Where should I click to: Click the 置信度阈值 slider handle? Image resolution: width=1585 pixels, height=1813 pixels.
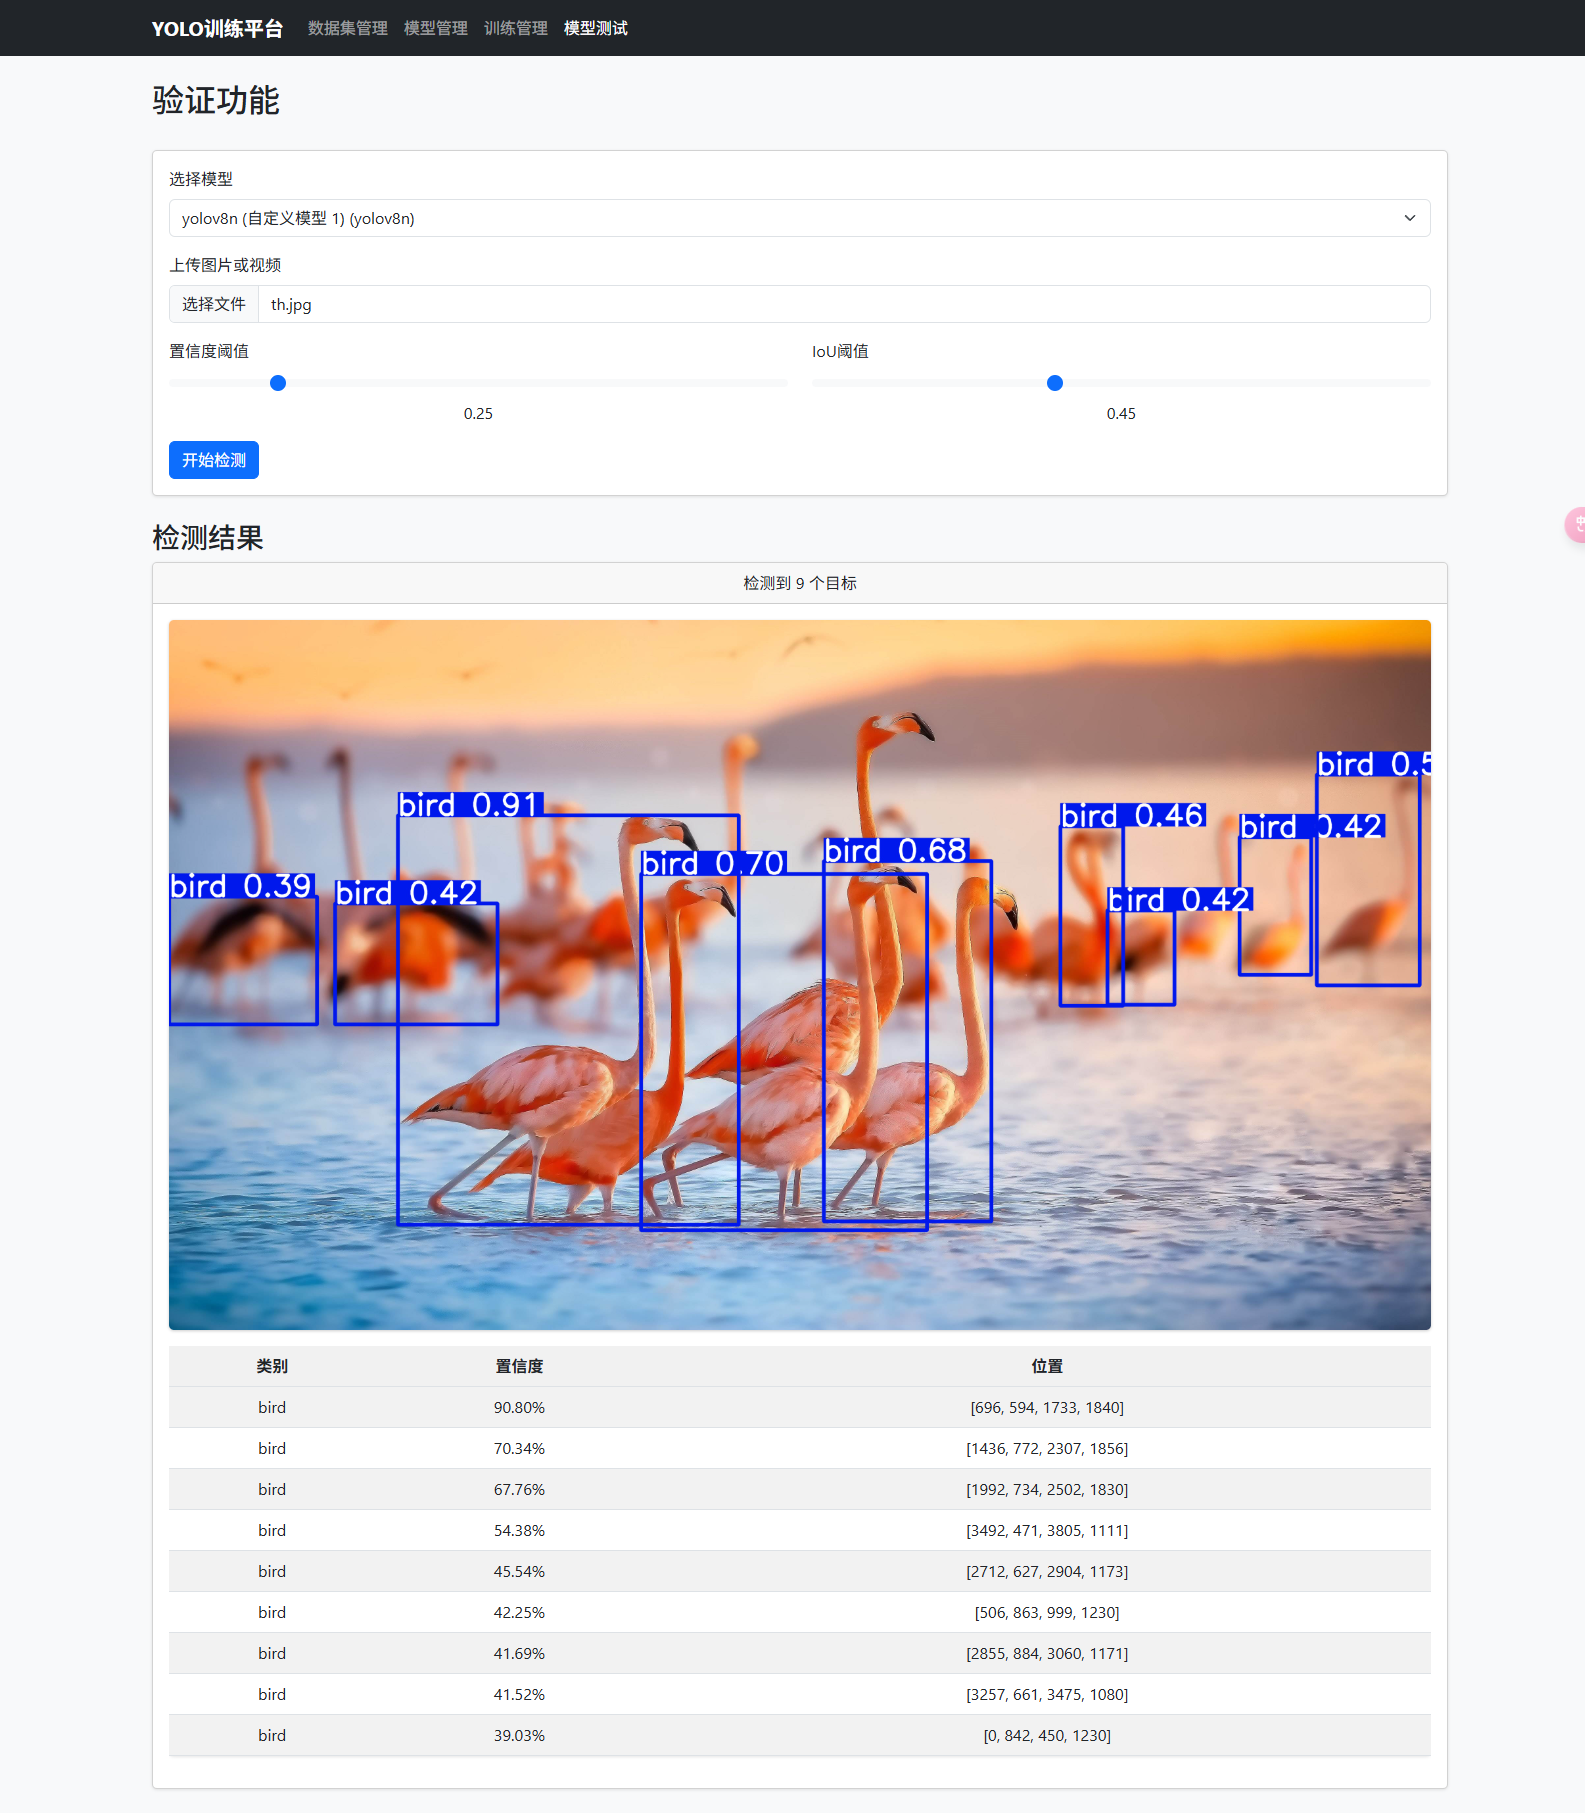[x=278, y=383]
